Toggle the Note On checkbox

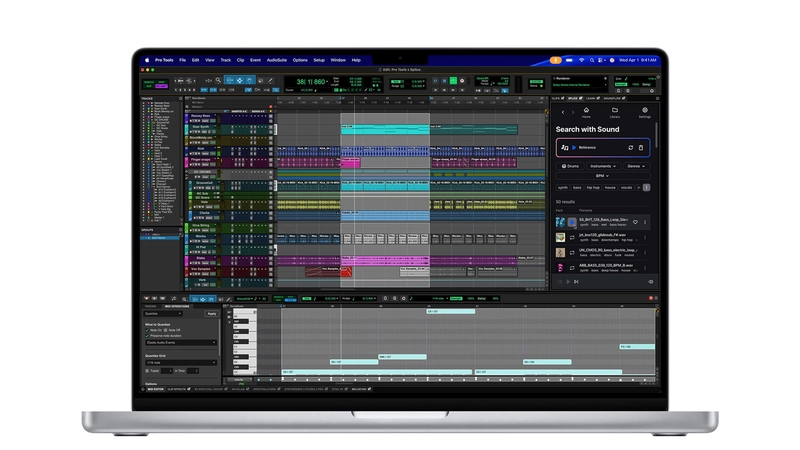pyautogui.click(x=147, y=330)
